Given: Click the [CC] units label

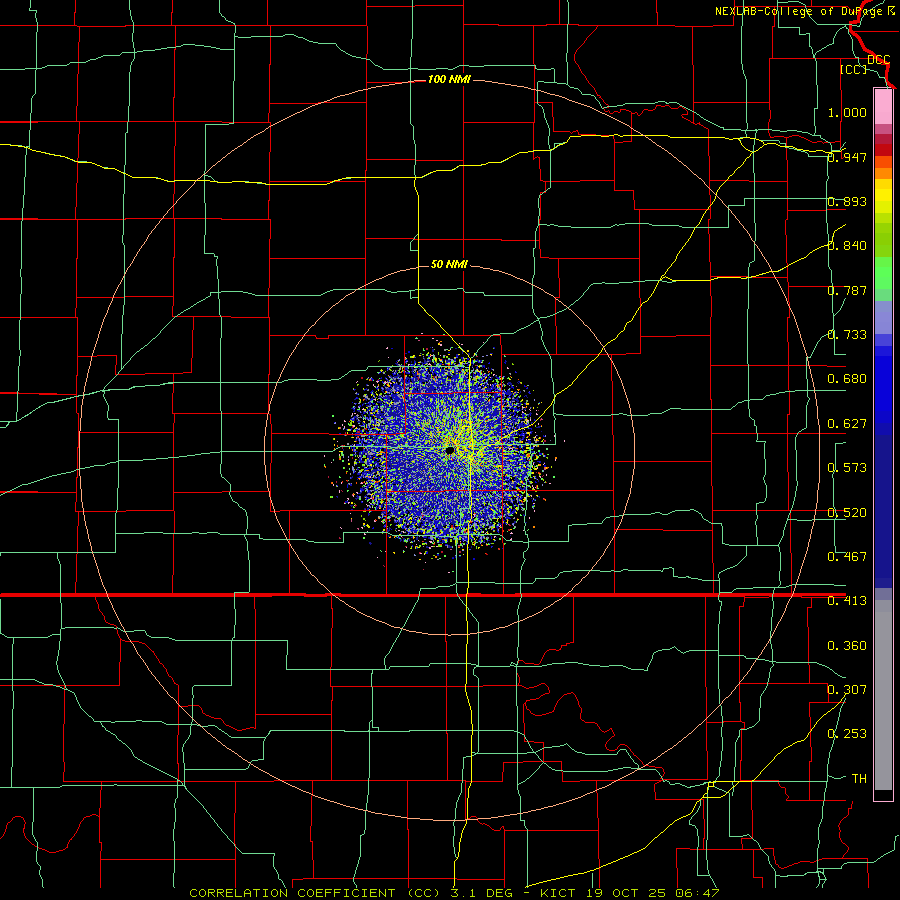Looking at the screenshot, I should [x=854, y=69].
